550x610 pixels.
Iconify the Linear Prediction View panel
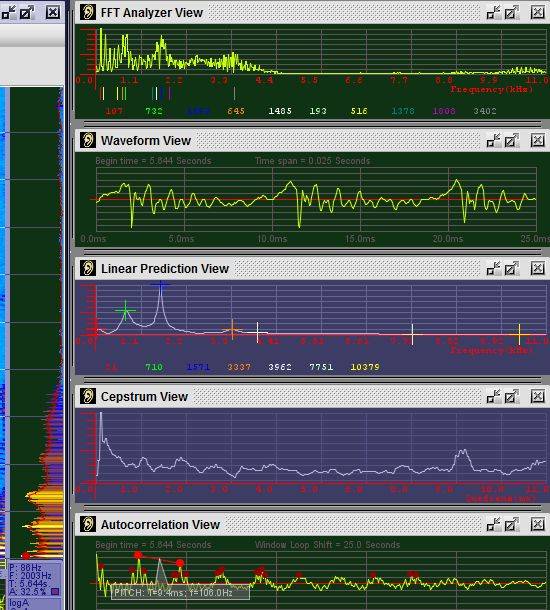point(494,268)
